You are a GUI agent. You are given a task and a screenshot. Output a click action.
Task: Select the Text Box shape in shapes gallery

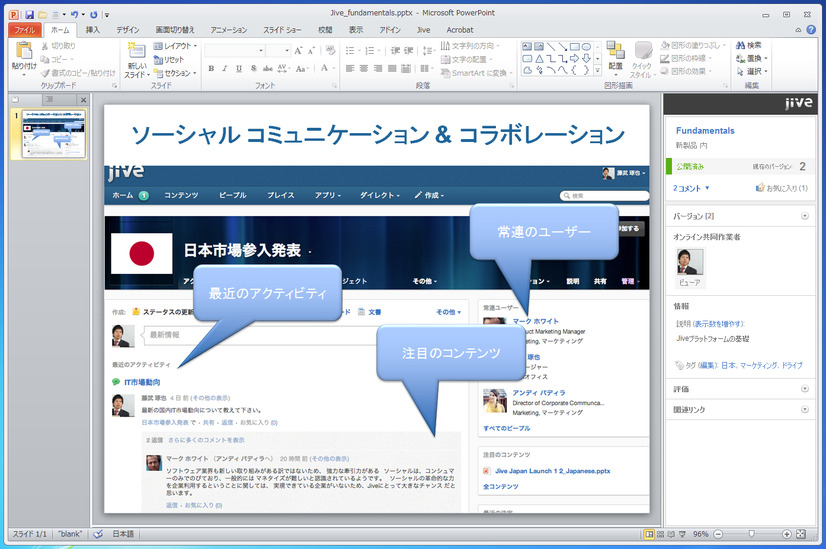tap(527, 46)
